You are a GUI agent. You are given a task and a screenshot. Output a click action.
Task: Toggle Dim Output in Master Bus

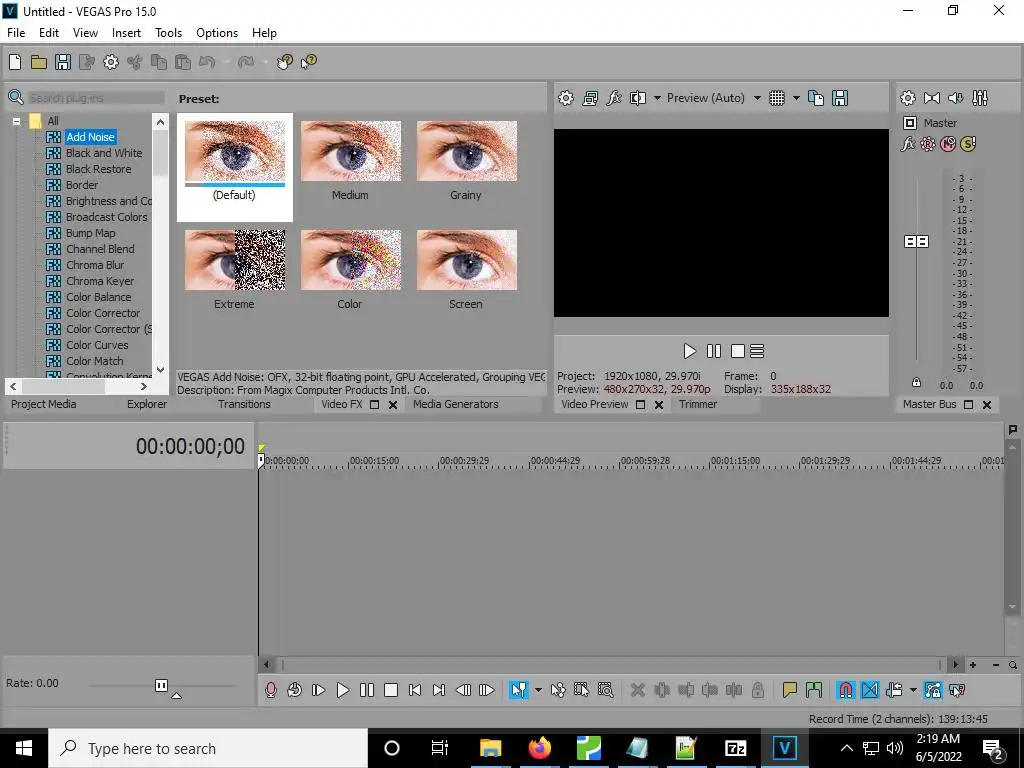pyautogui.click(x=955, y=98)
